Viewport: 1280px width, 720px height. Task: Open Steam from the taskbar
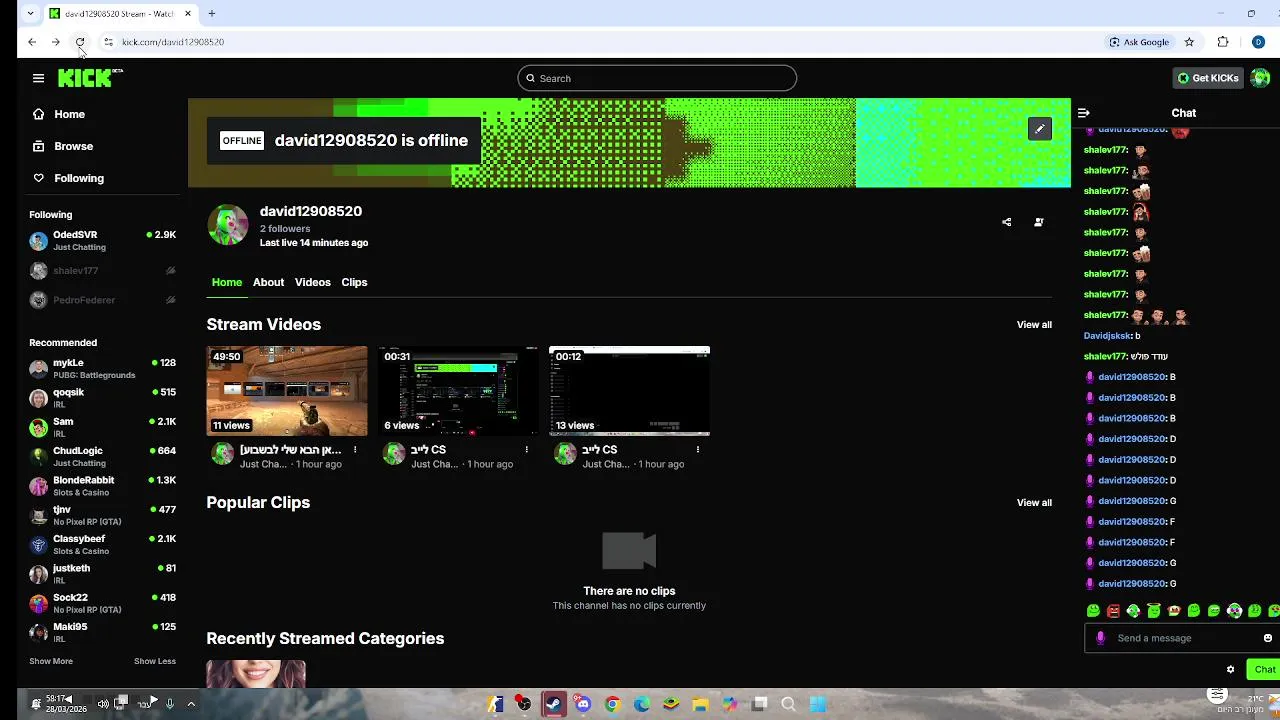554,704
